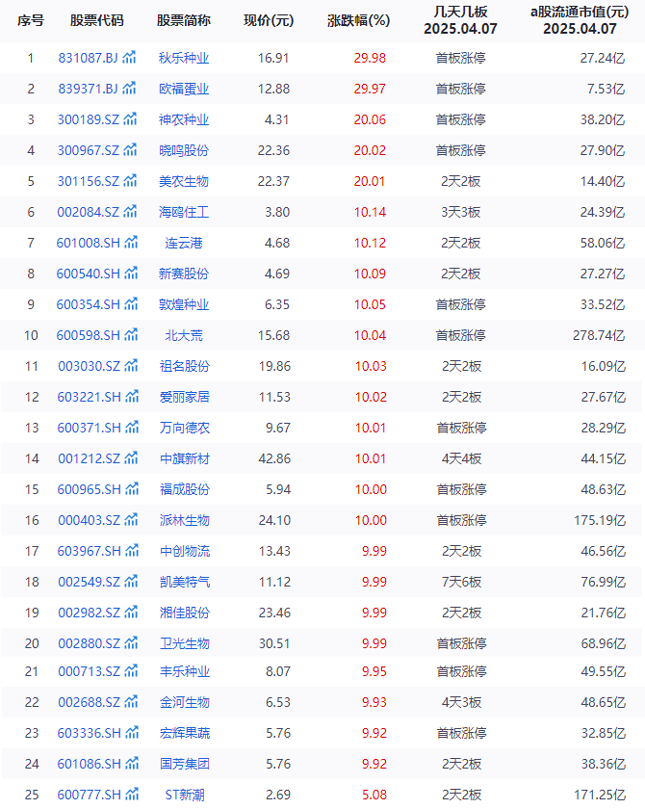The image size is (645, 809).
Task: Open stock name link 宏辉果蔬
Action: click(x=185, y=733)
